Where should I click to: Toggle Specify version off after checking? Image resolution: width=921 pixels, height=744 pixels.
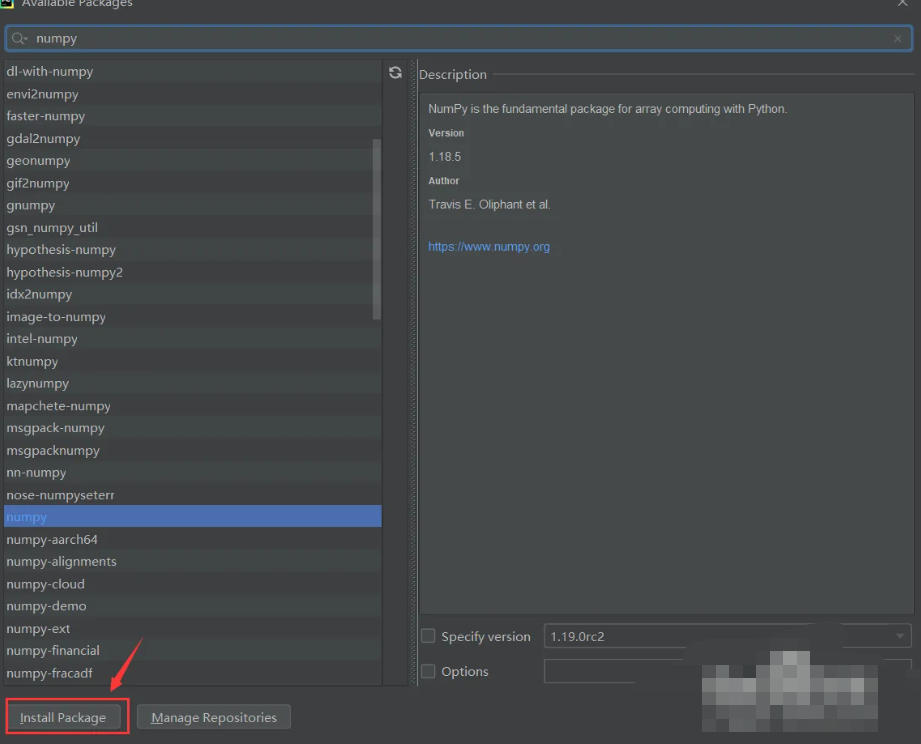pos(428,636)
